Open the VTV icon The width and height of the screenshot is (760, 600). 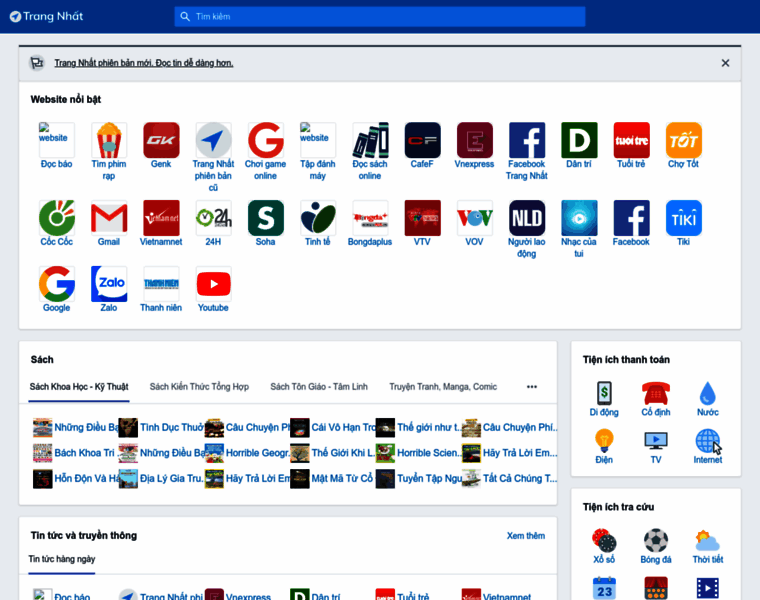(x=423, y=218)
